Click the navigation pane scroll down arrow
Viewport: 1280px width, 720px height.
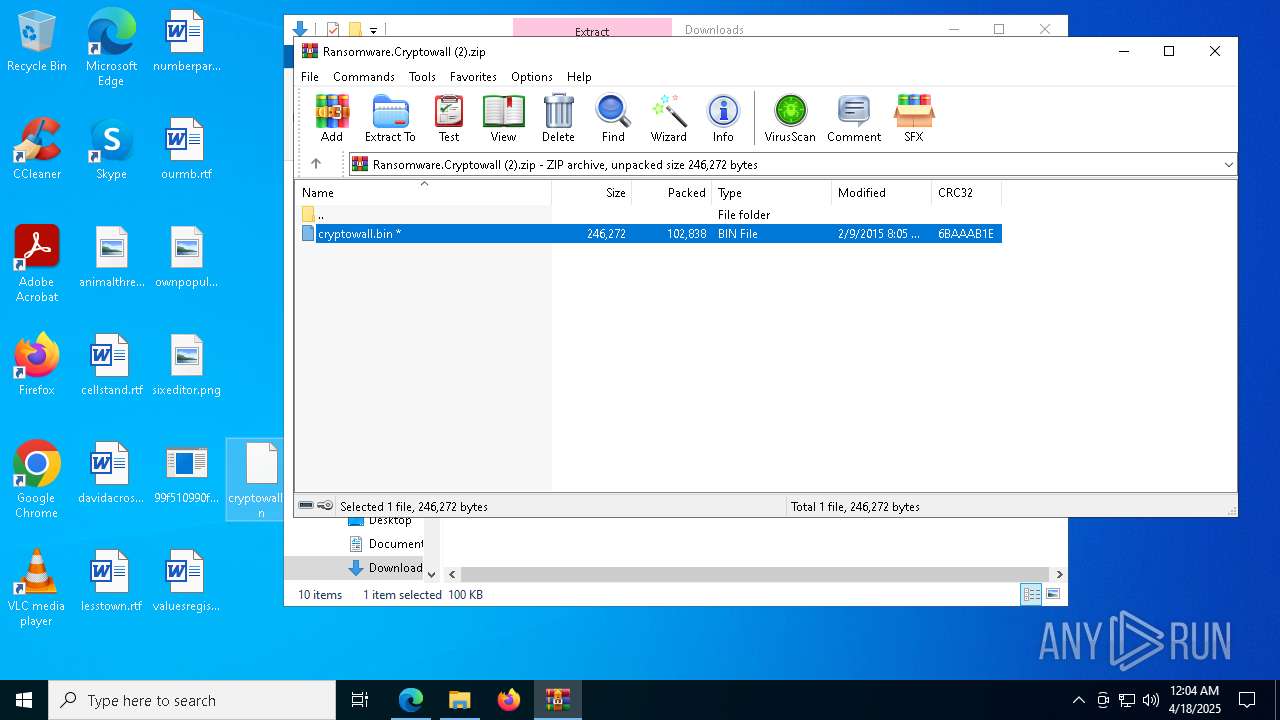coord(431,574)
